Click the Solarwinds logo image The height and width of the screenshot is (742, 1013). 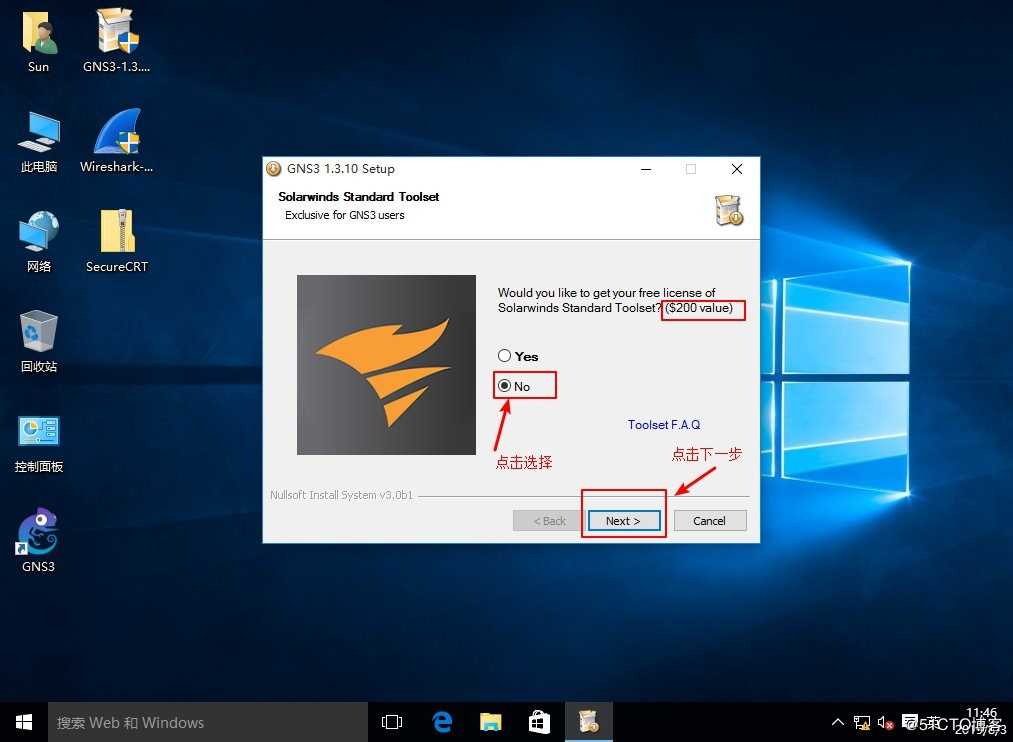(x=386, y=365)
